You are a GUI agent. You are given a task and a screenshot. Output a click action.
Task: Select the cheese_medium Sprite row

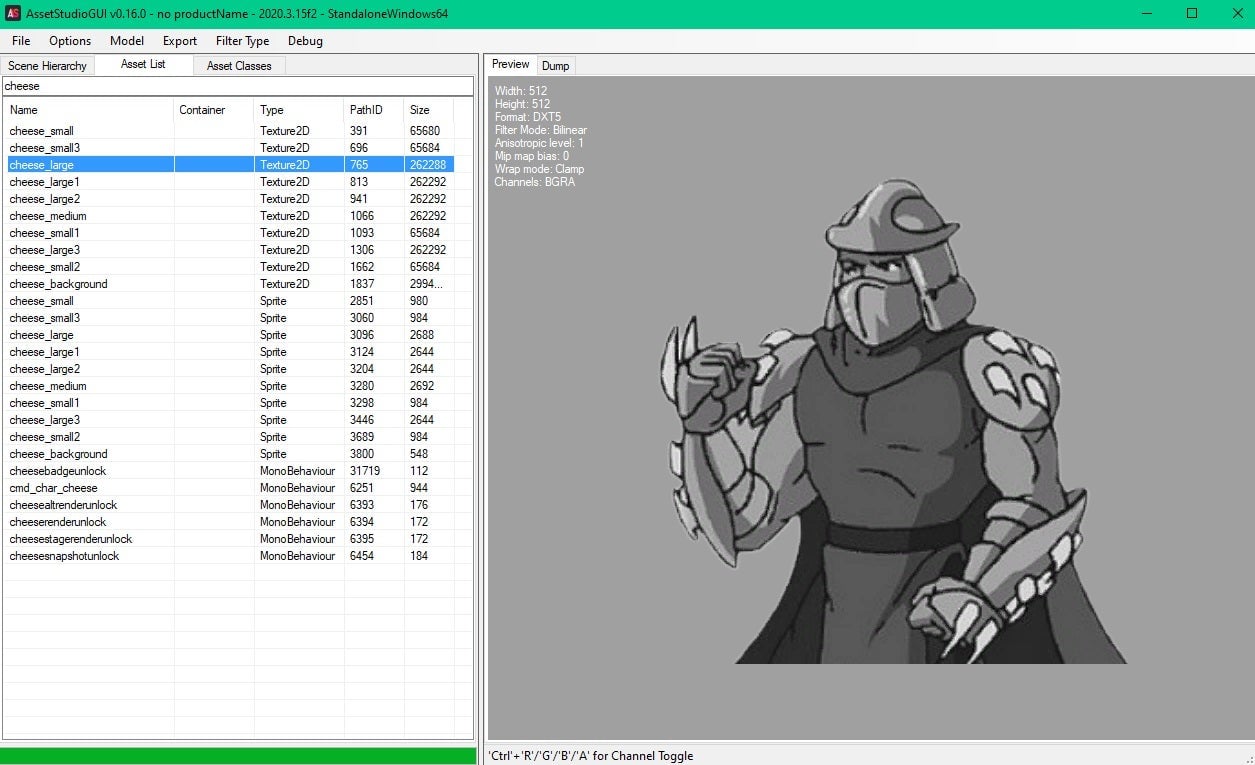(x=48, y=386)
